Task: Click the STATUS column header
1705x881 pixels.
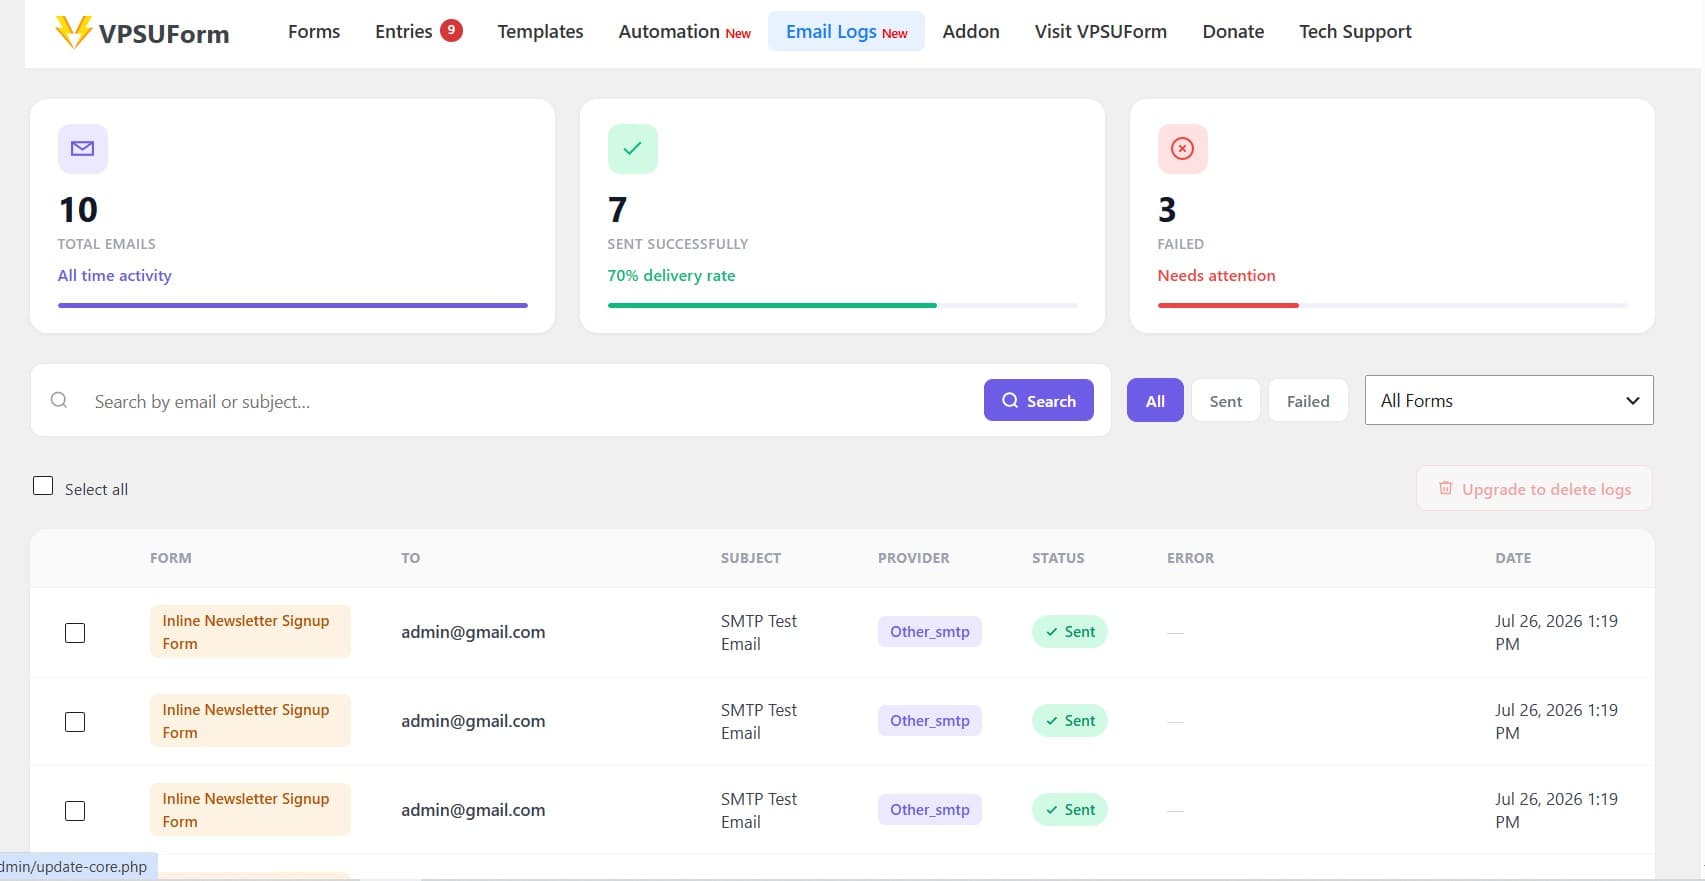Action: [1058, 558]
